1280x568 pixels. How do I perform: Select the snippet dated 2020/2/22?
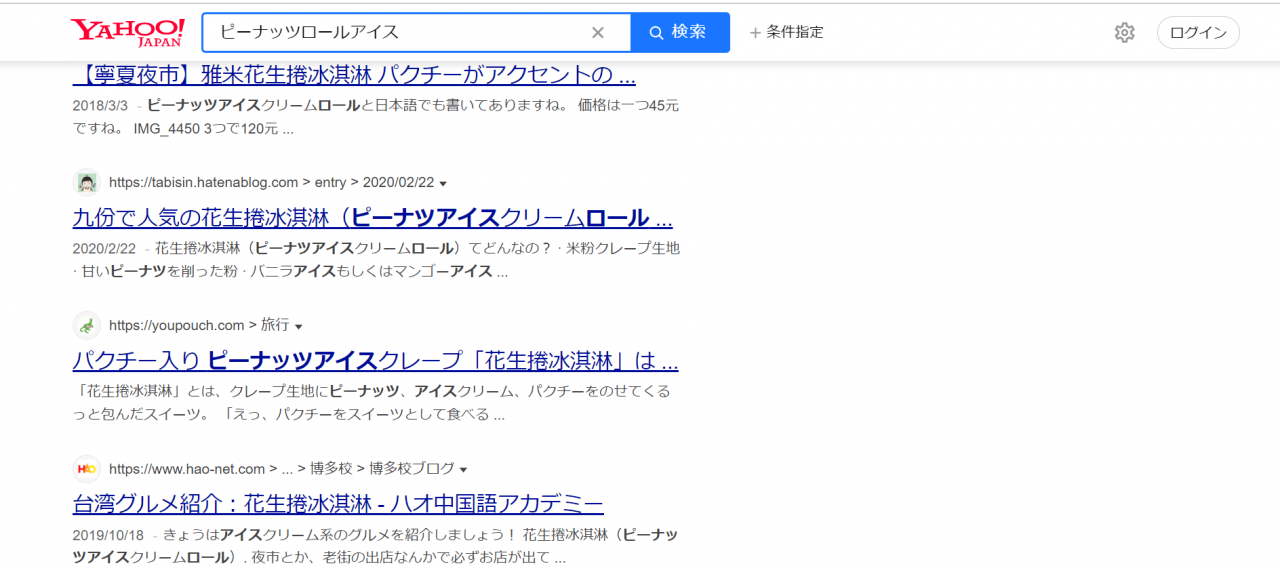pyautogui.click(x=376, y=259)
